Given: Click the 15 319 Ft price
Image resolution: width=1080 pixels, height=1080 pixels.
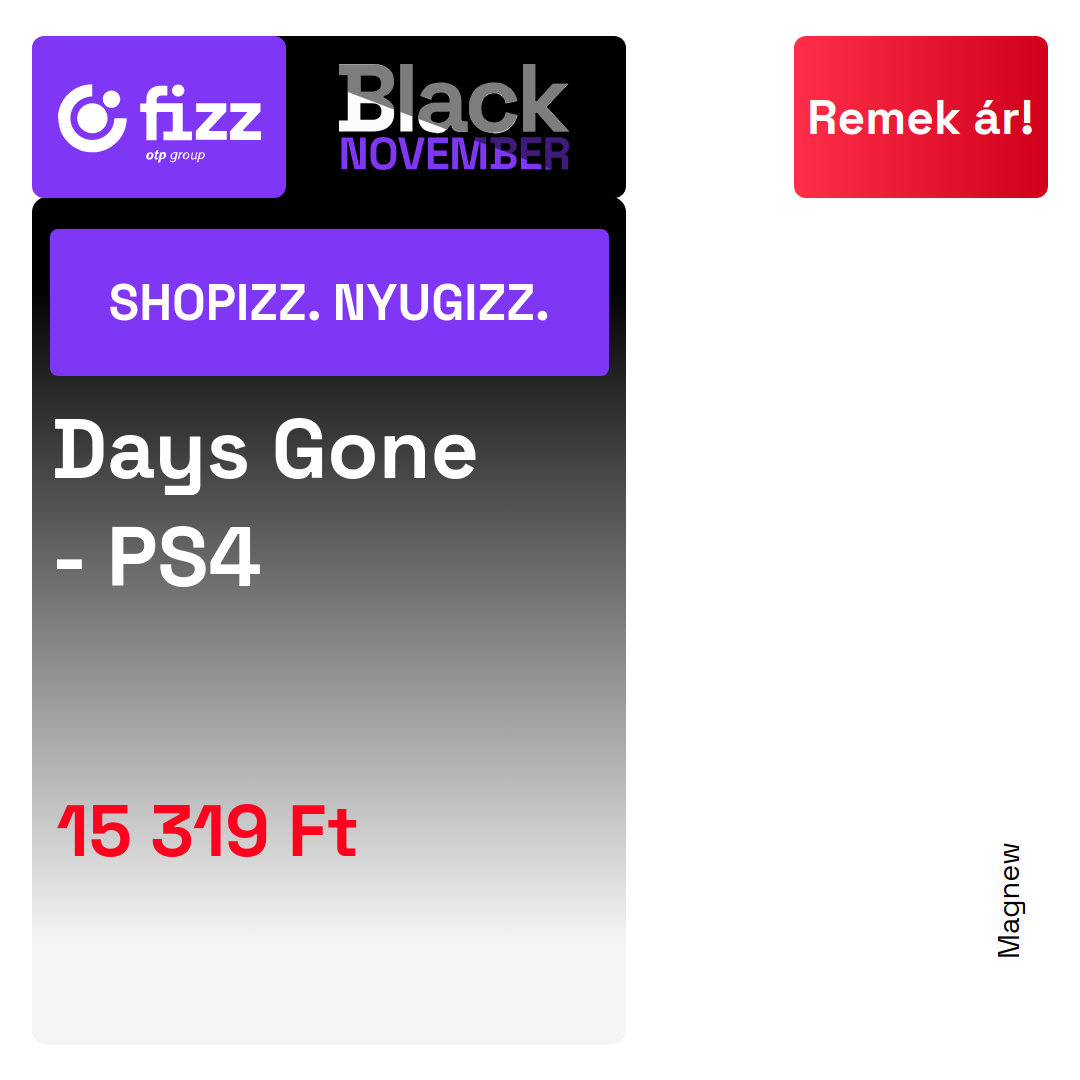Looking at the screenshot, I should [207, 831].
